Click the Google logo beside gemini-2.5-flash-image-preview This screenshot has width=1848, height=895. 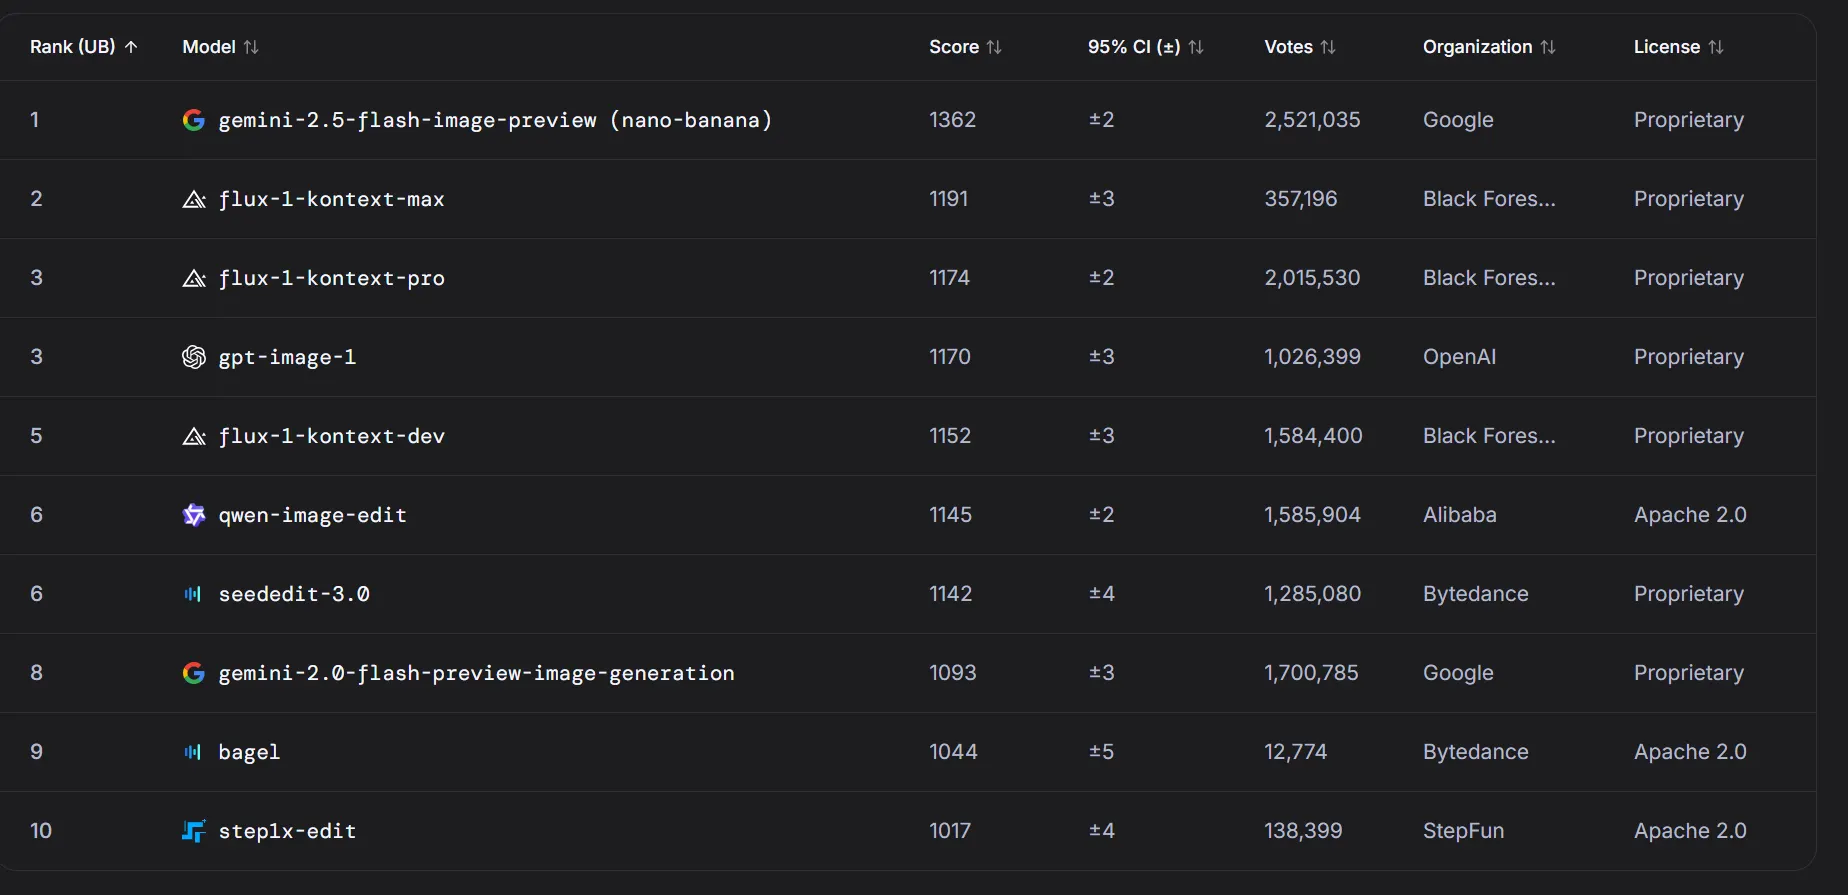point(194,120)
